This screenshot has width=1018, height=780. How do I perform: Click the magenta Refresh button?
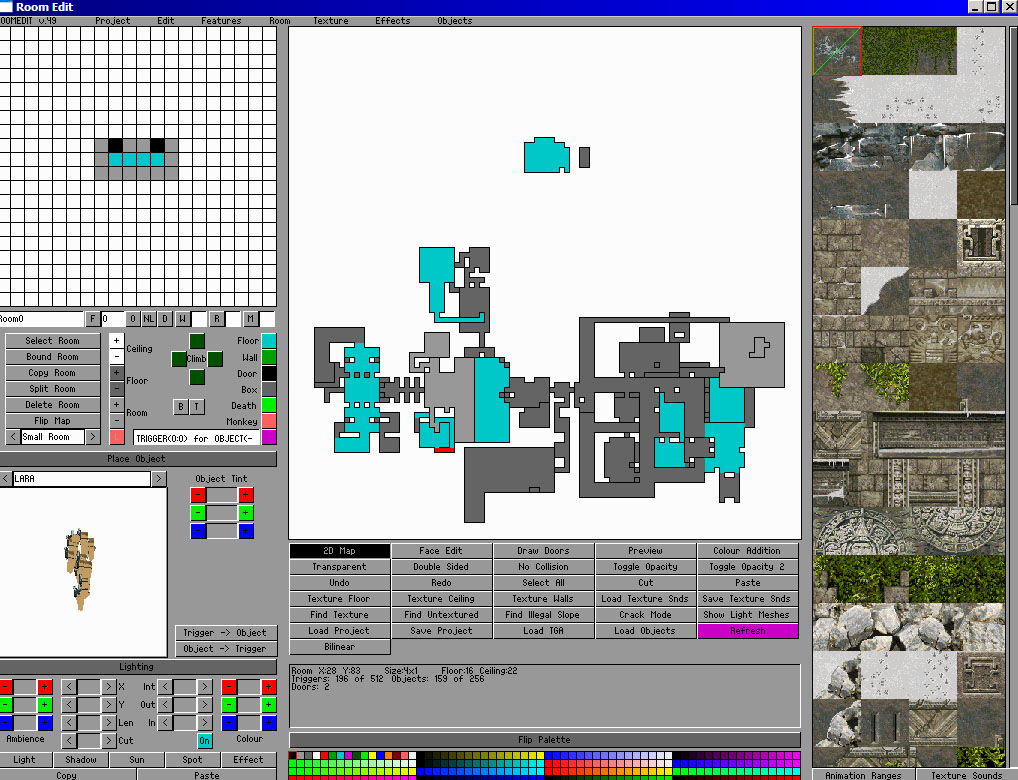[x=747, y=631]
